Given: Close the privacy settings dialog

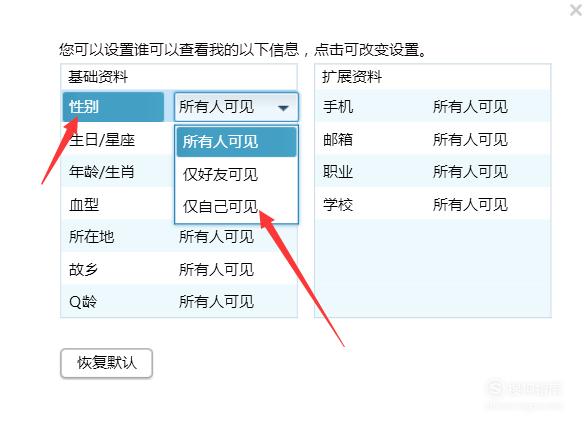Looking at the screenshot, I should click(576, 10).
